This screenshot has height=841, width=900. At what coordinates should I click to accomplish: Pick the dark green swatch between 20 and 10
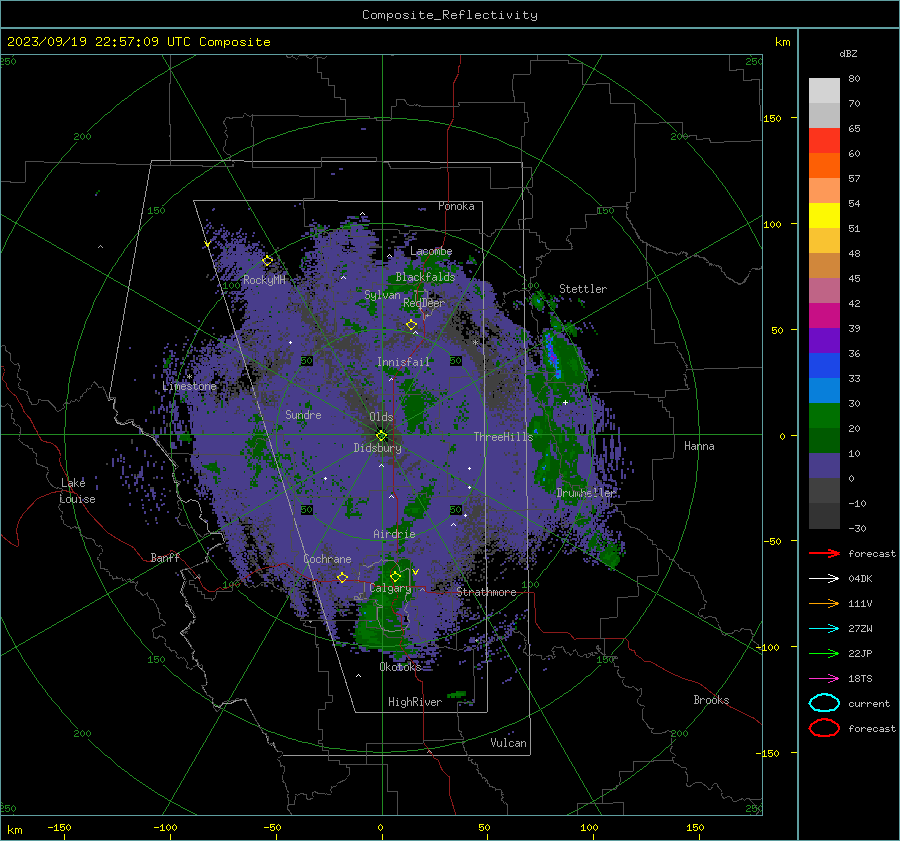[824, 441]
